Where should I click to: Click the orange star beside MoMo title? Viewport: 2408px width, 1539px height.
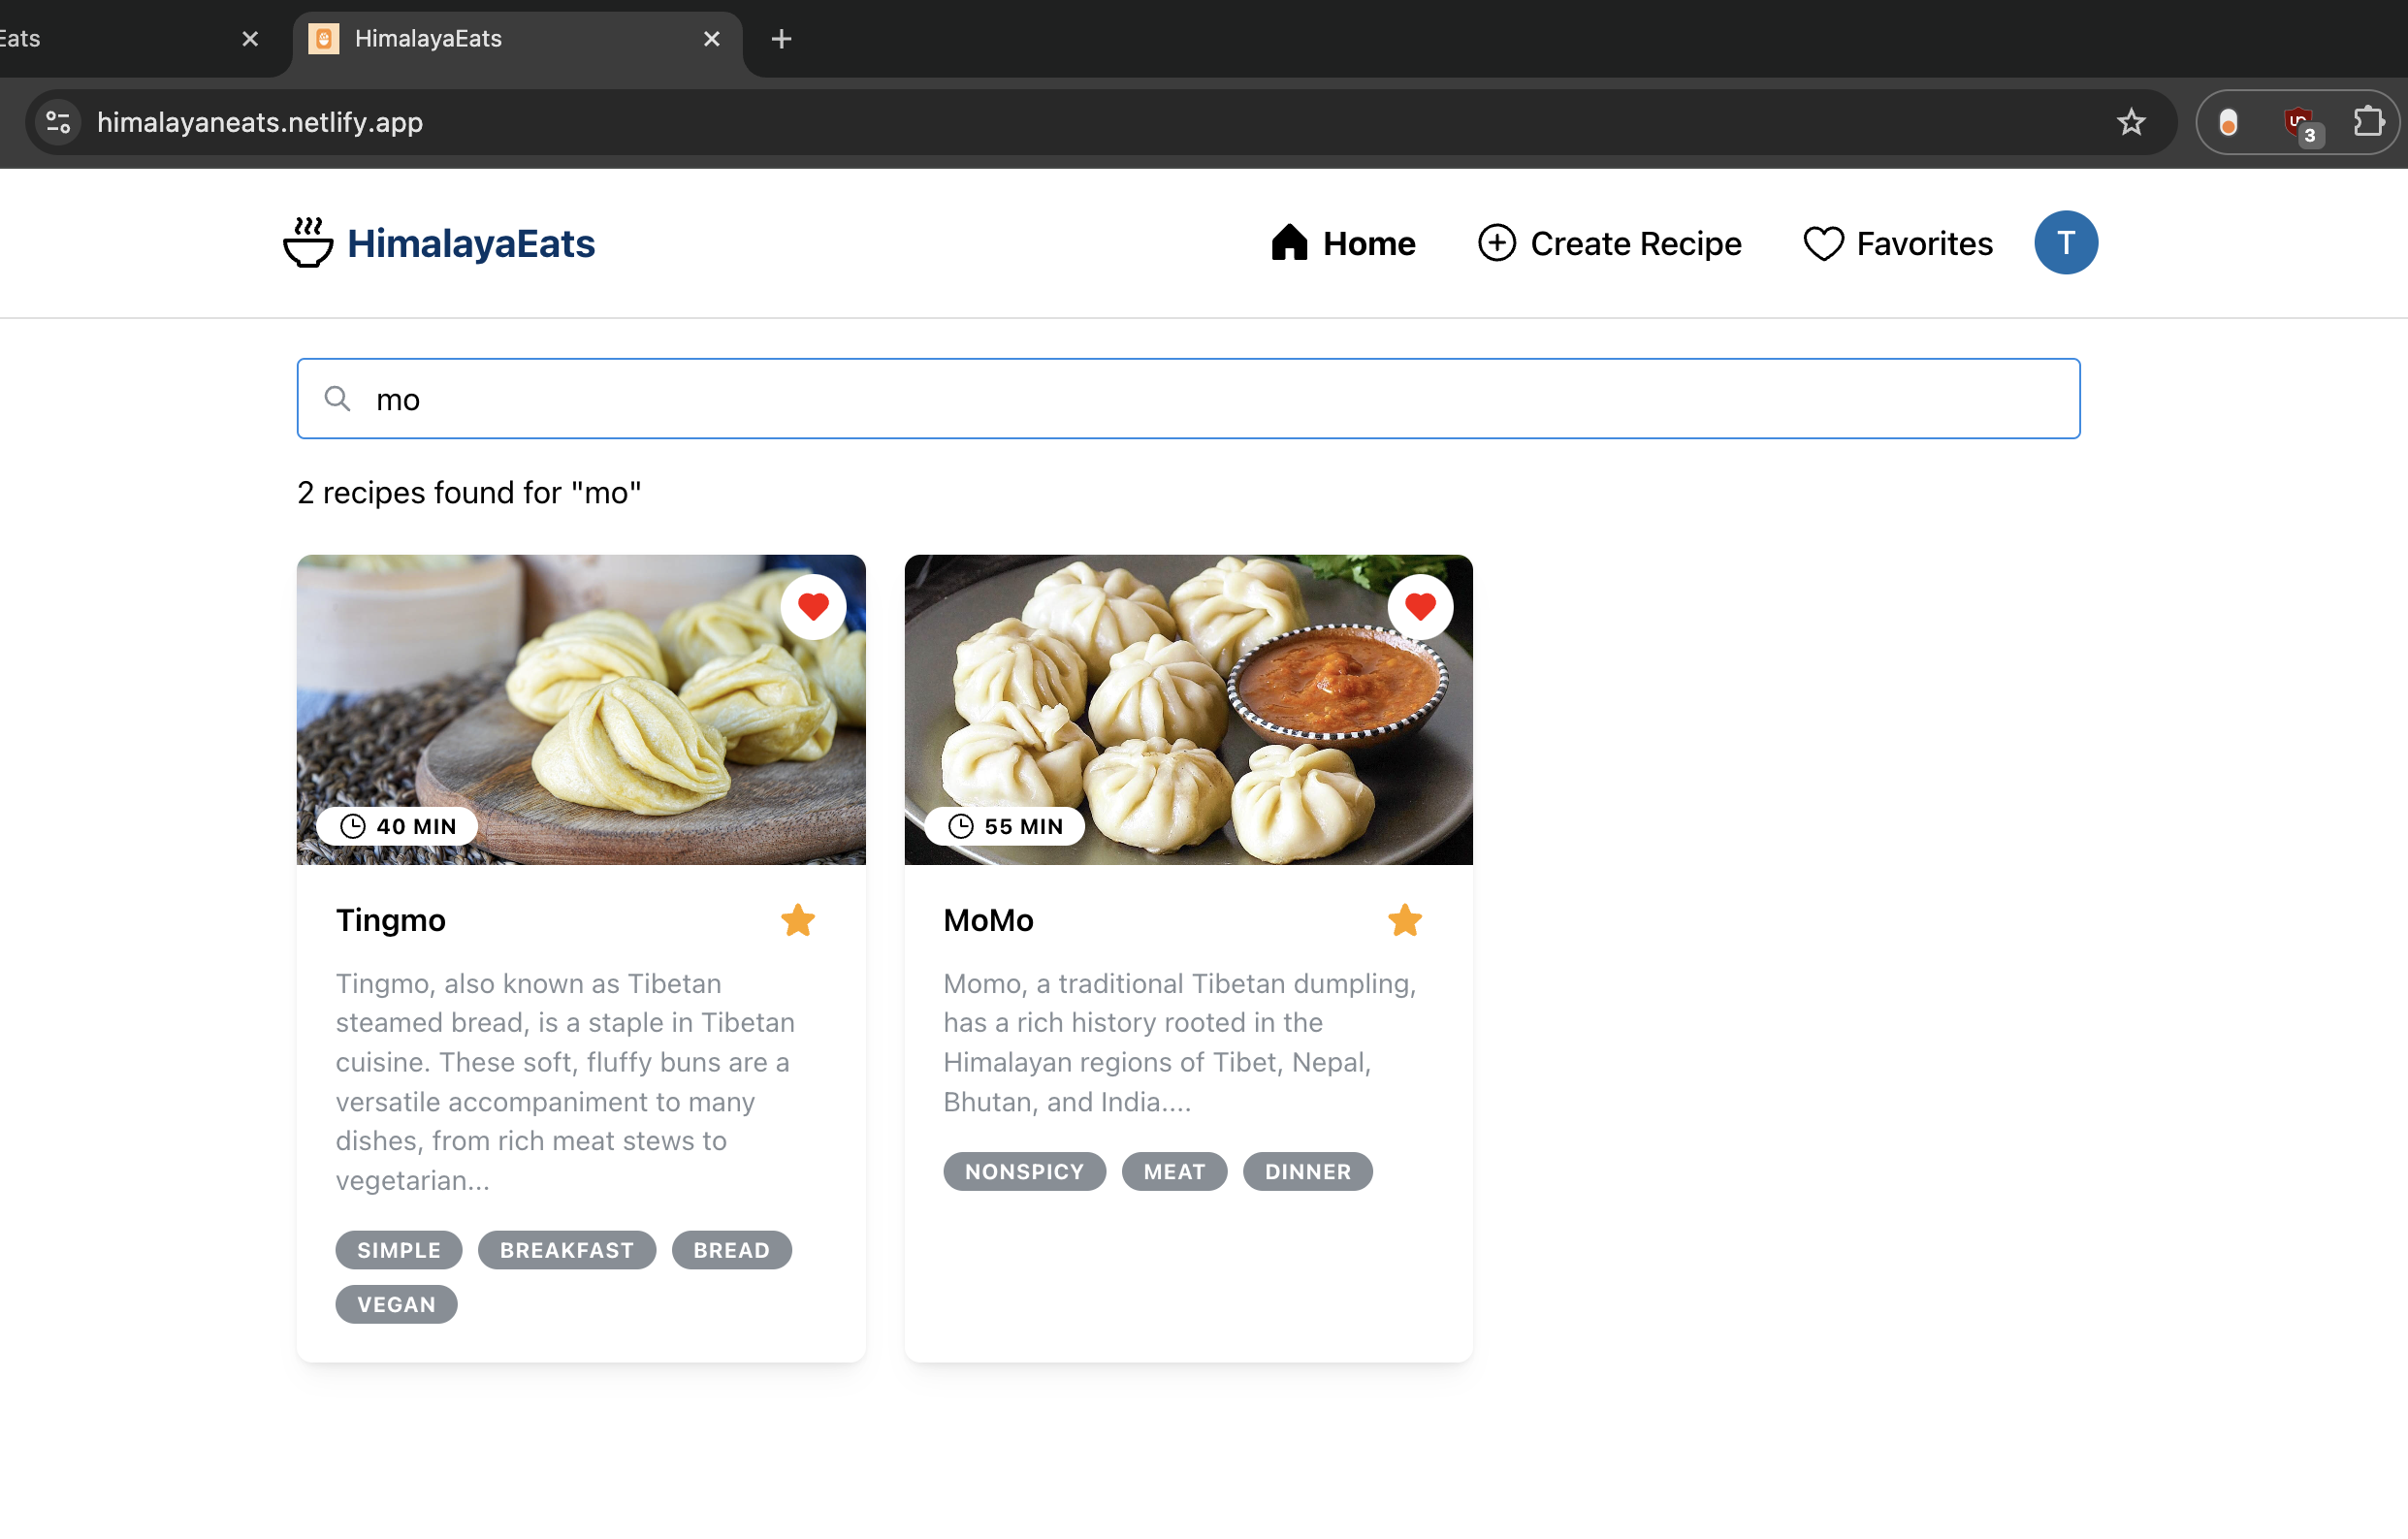click(x=1404, y=920)
